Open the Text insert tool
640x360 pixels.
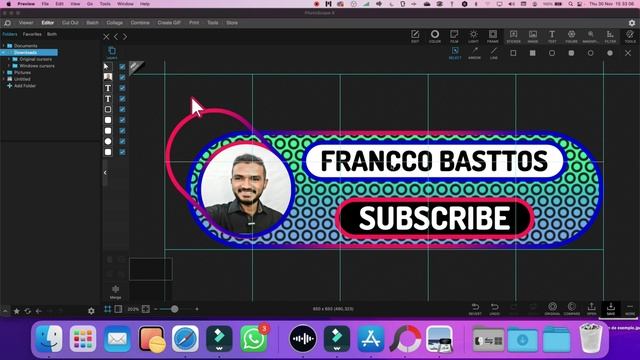pos(552,36)
